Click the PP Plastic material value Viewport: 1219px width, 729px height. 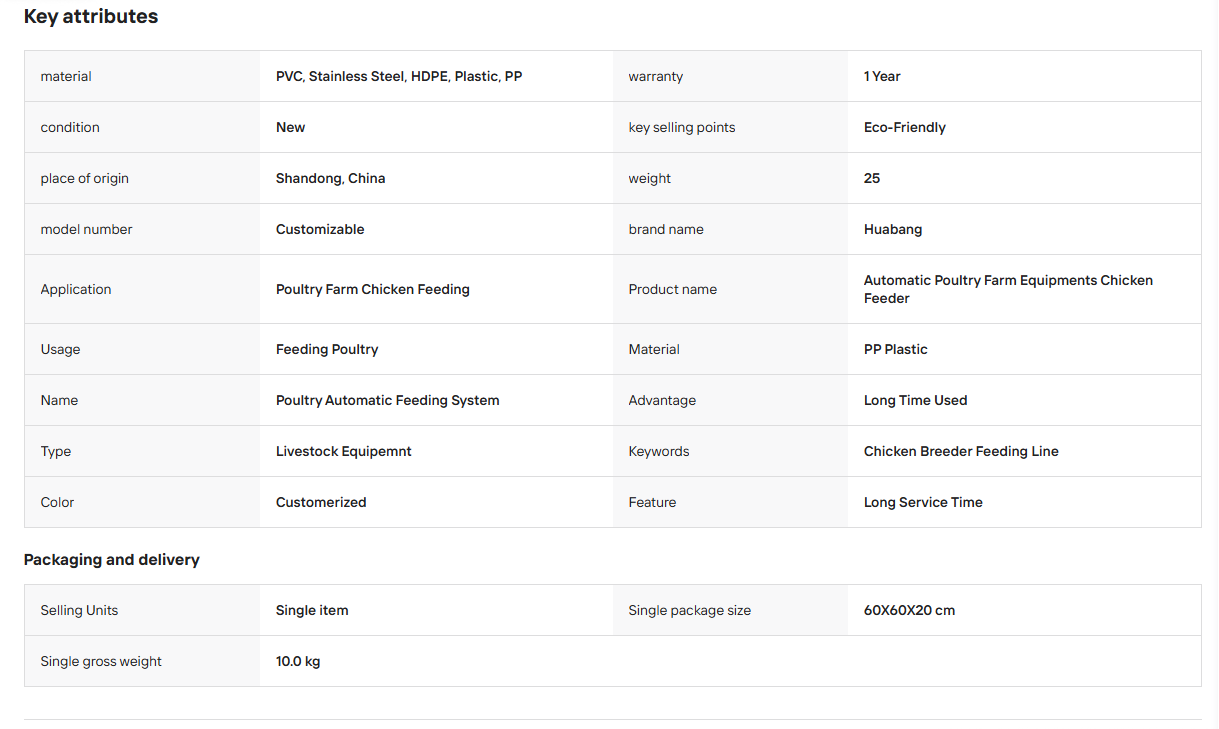pos(896,349)
